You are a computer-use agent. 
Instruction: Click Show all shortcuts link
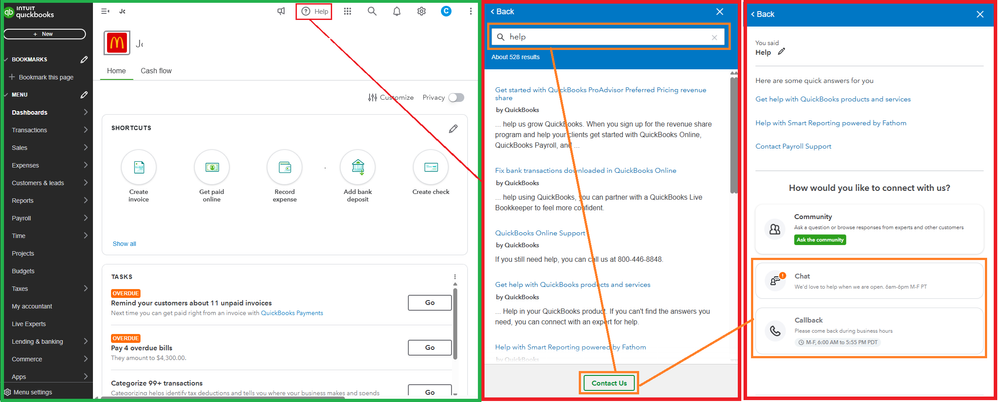pos(124,244)
